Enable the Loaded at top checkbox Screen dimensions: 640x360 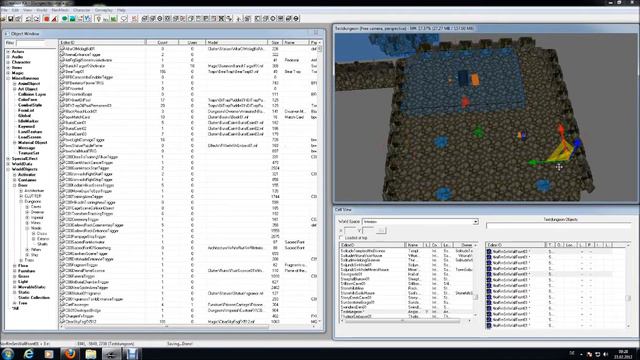[341, 238]
